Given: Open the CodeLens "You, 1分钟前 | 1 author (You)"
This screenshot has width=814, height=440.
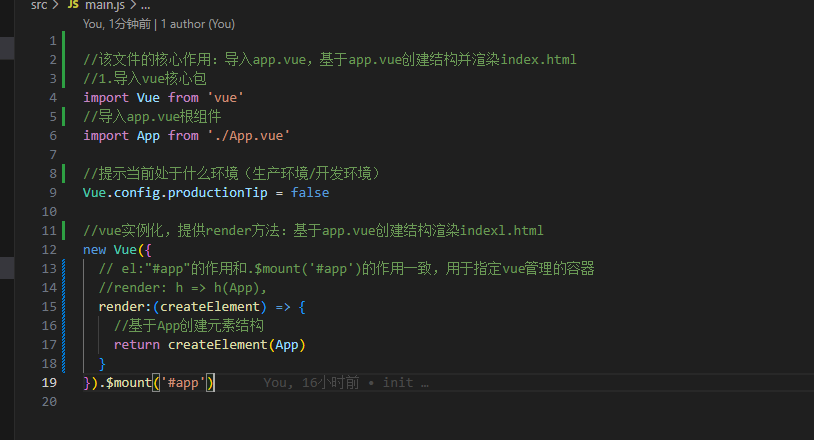Looking at the screenshot, I should [159, 24].
